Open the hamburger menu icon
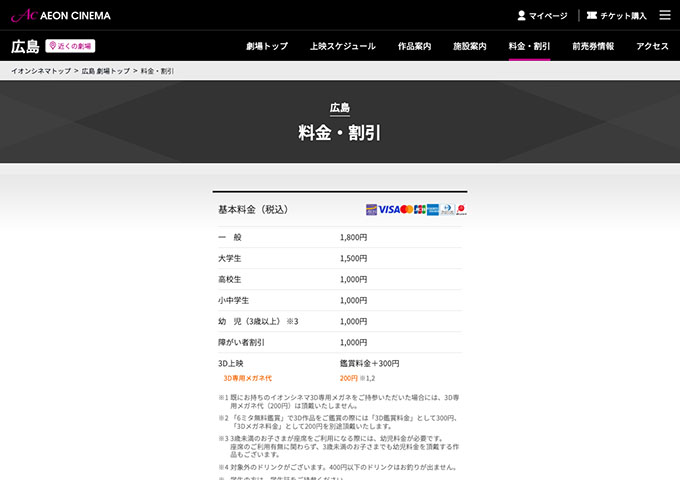This screenshot has height=480, width=680. click(665, 15)
